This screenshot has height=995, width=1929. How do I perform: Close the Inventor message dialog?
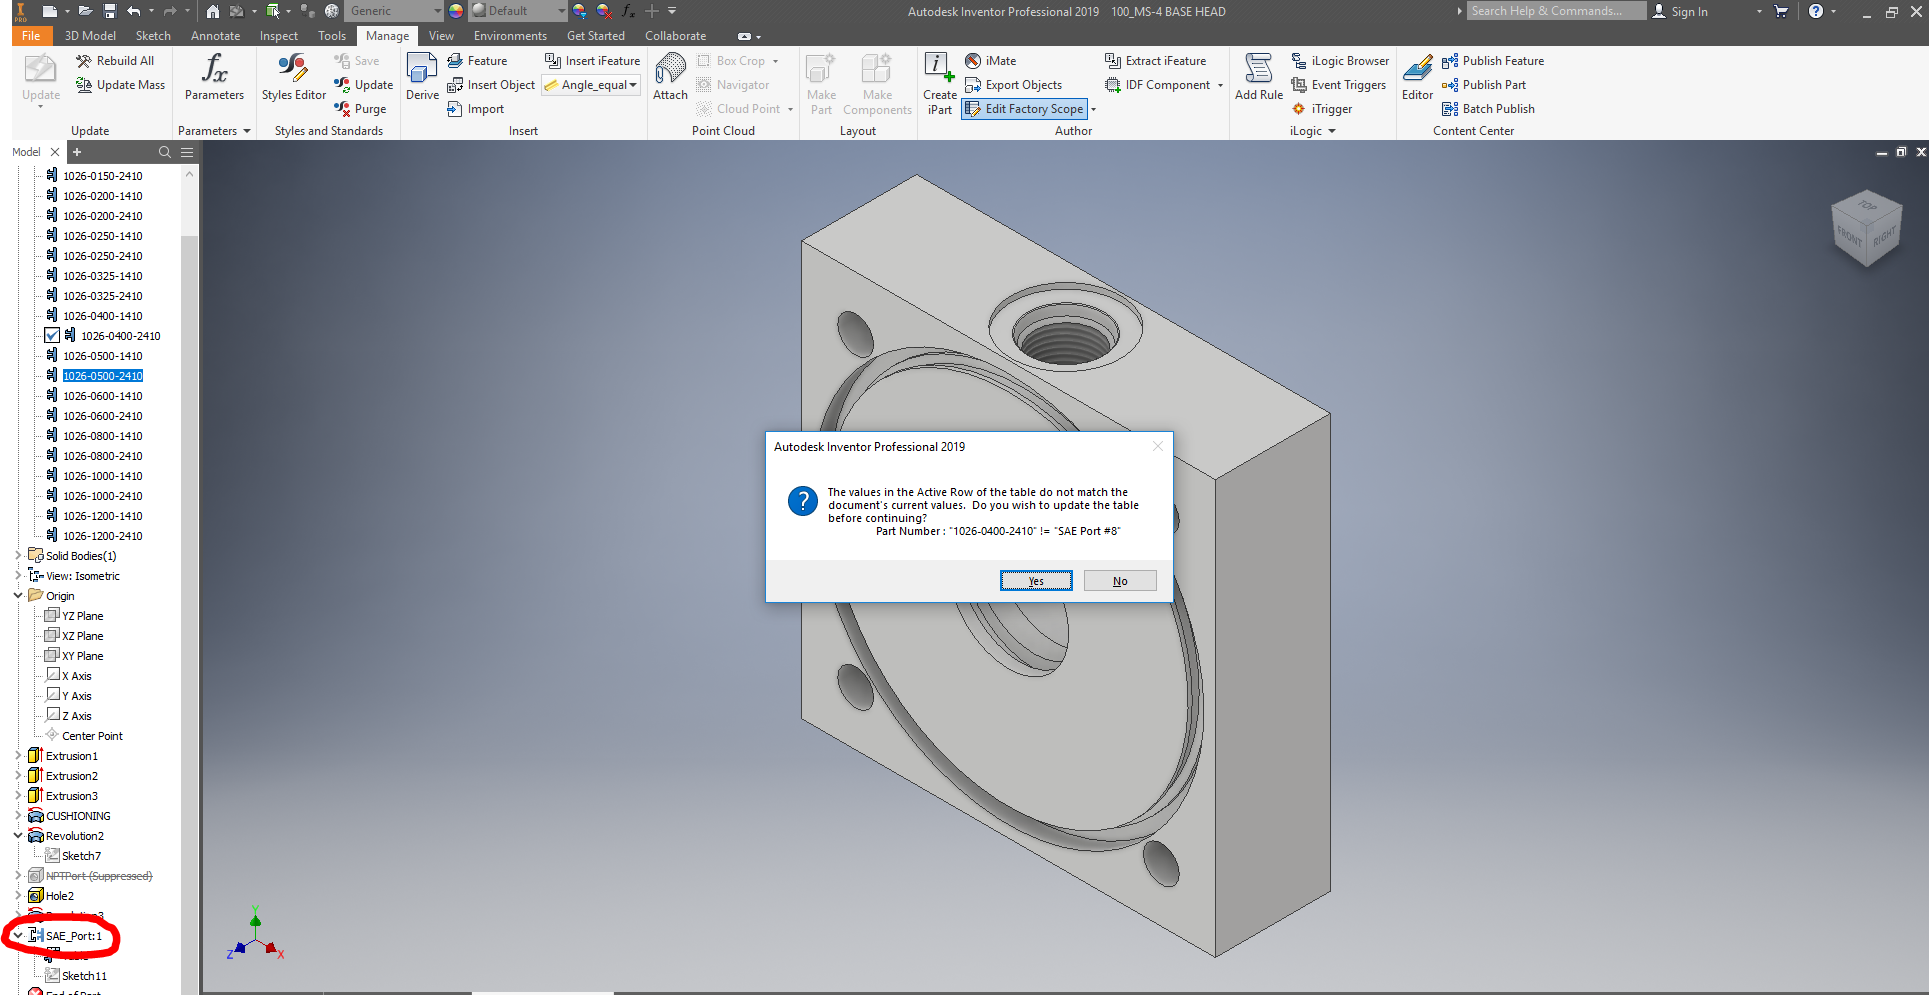[x=1158, y=446]
